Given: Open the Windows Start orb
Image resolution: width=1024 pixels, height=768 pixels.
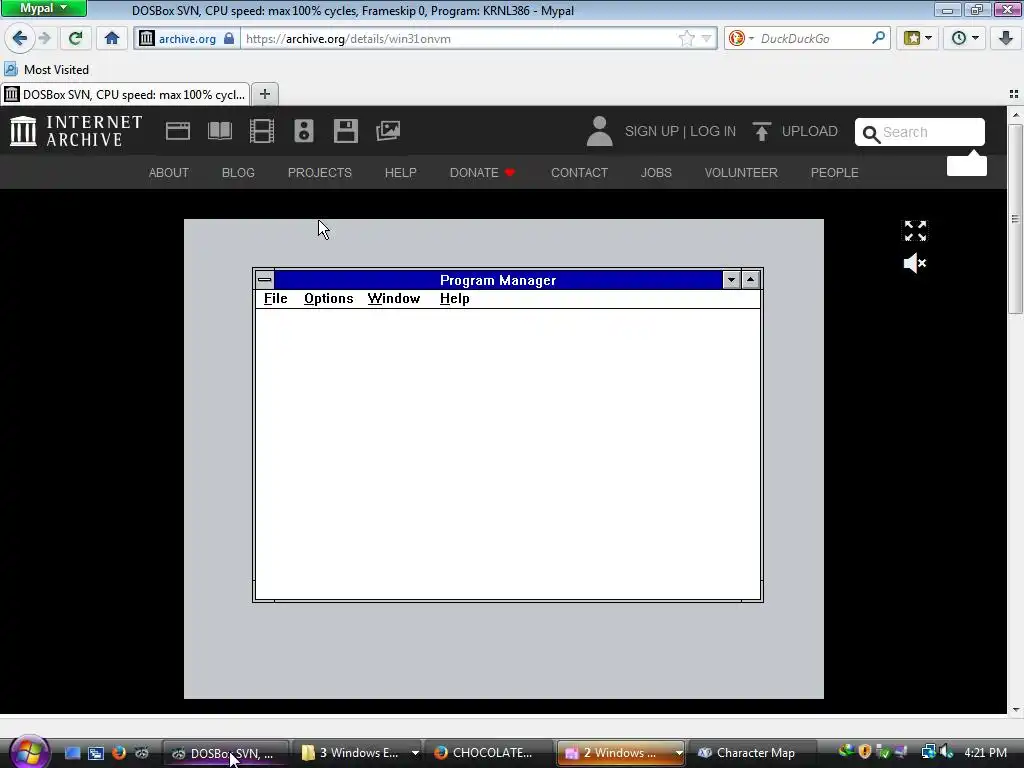Looking at the screenshot, I should coord(29,752).
